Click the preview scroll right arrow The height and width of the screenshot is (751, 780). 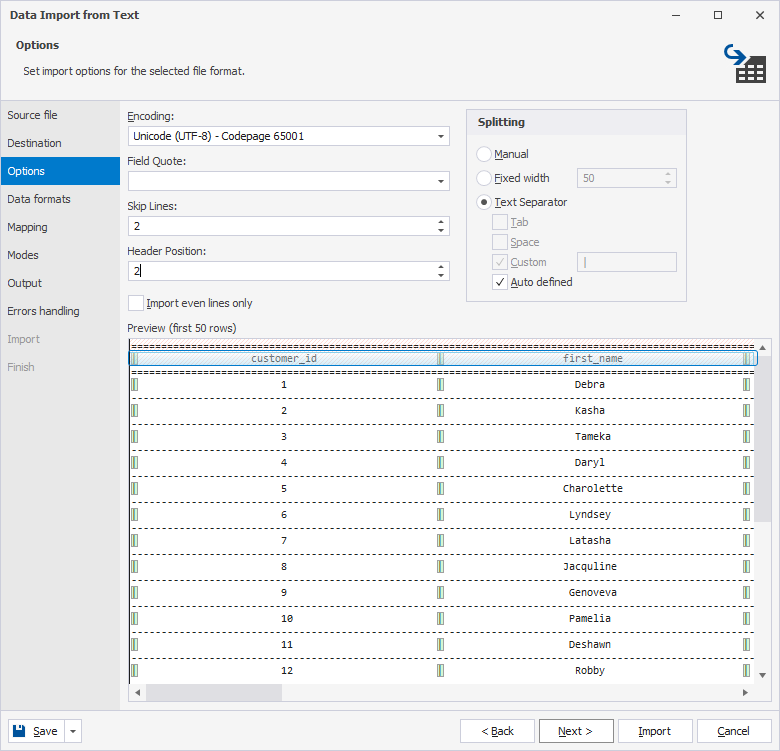745,692
